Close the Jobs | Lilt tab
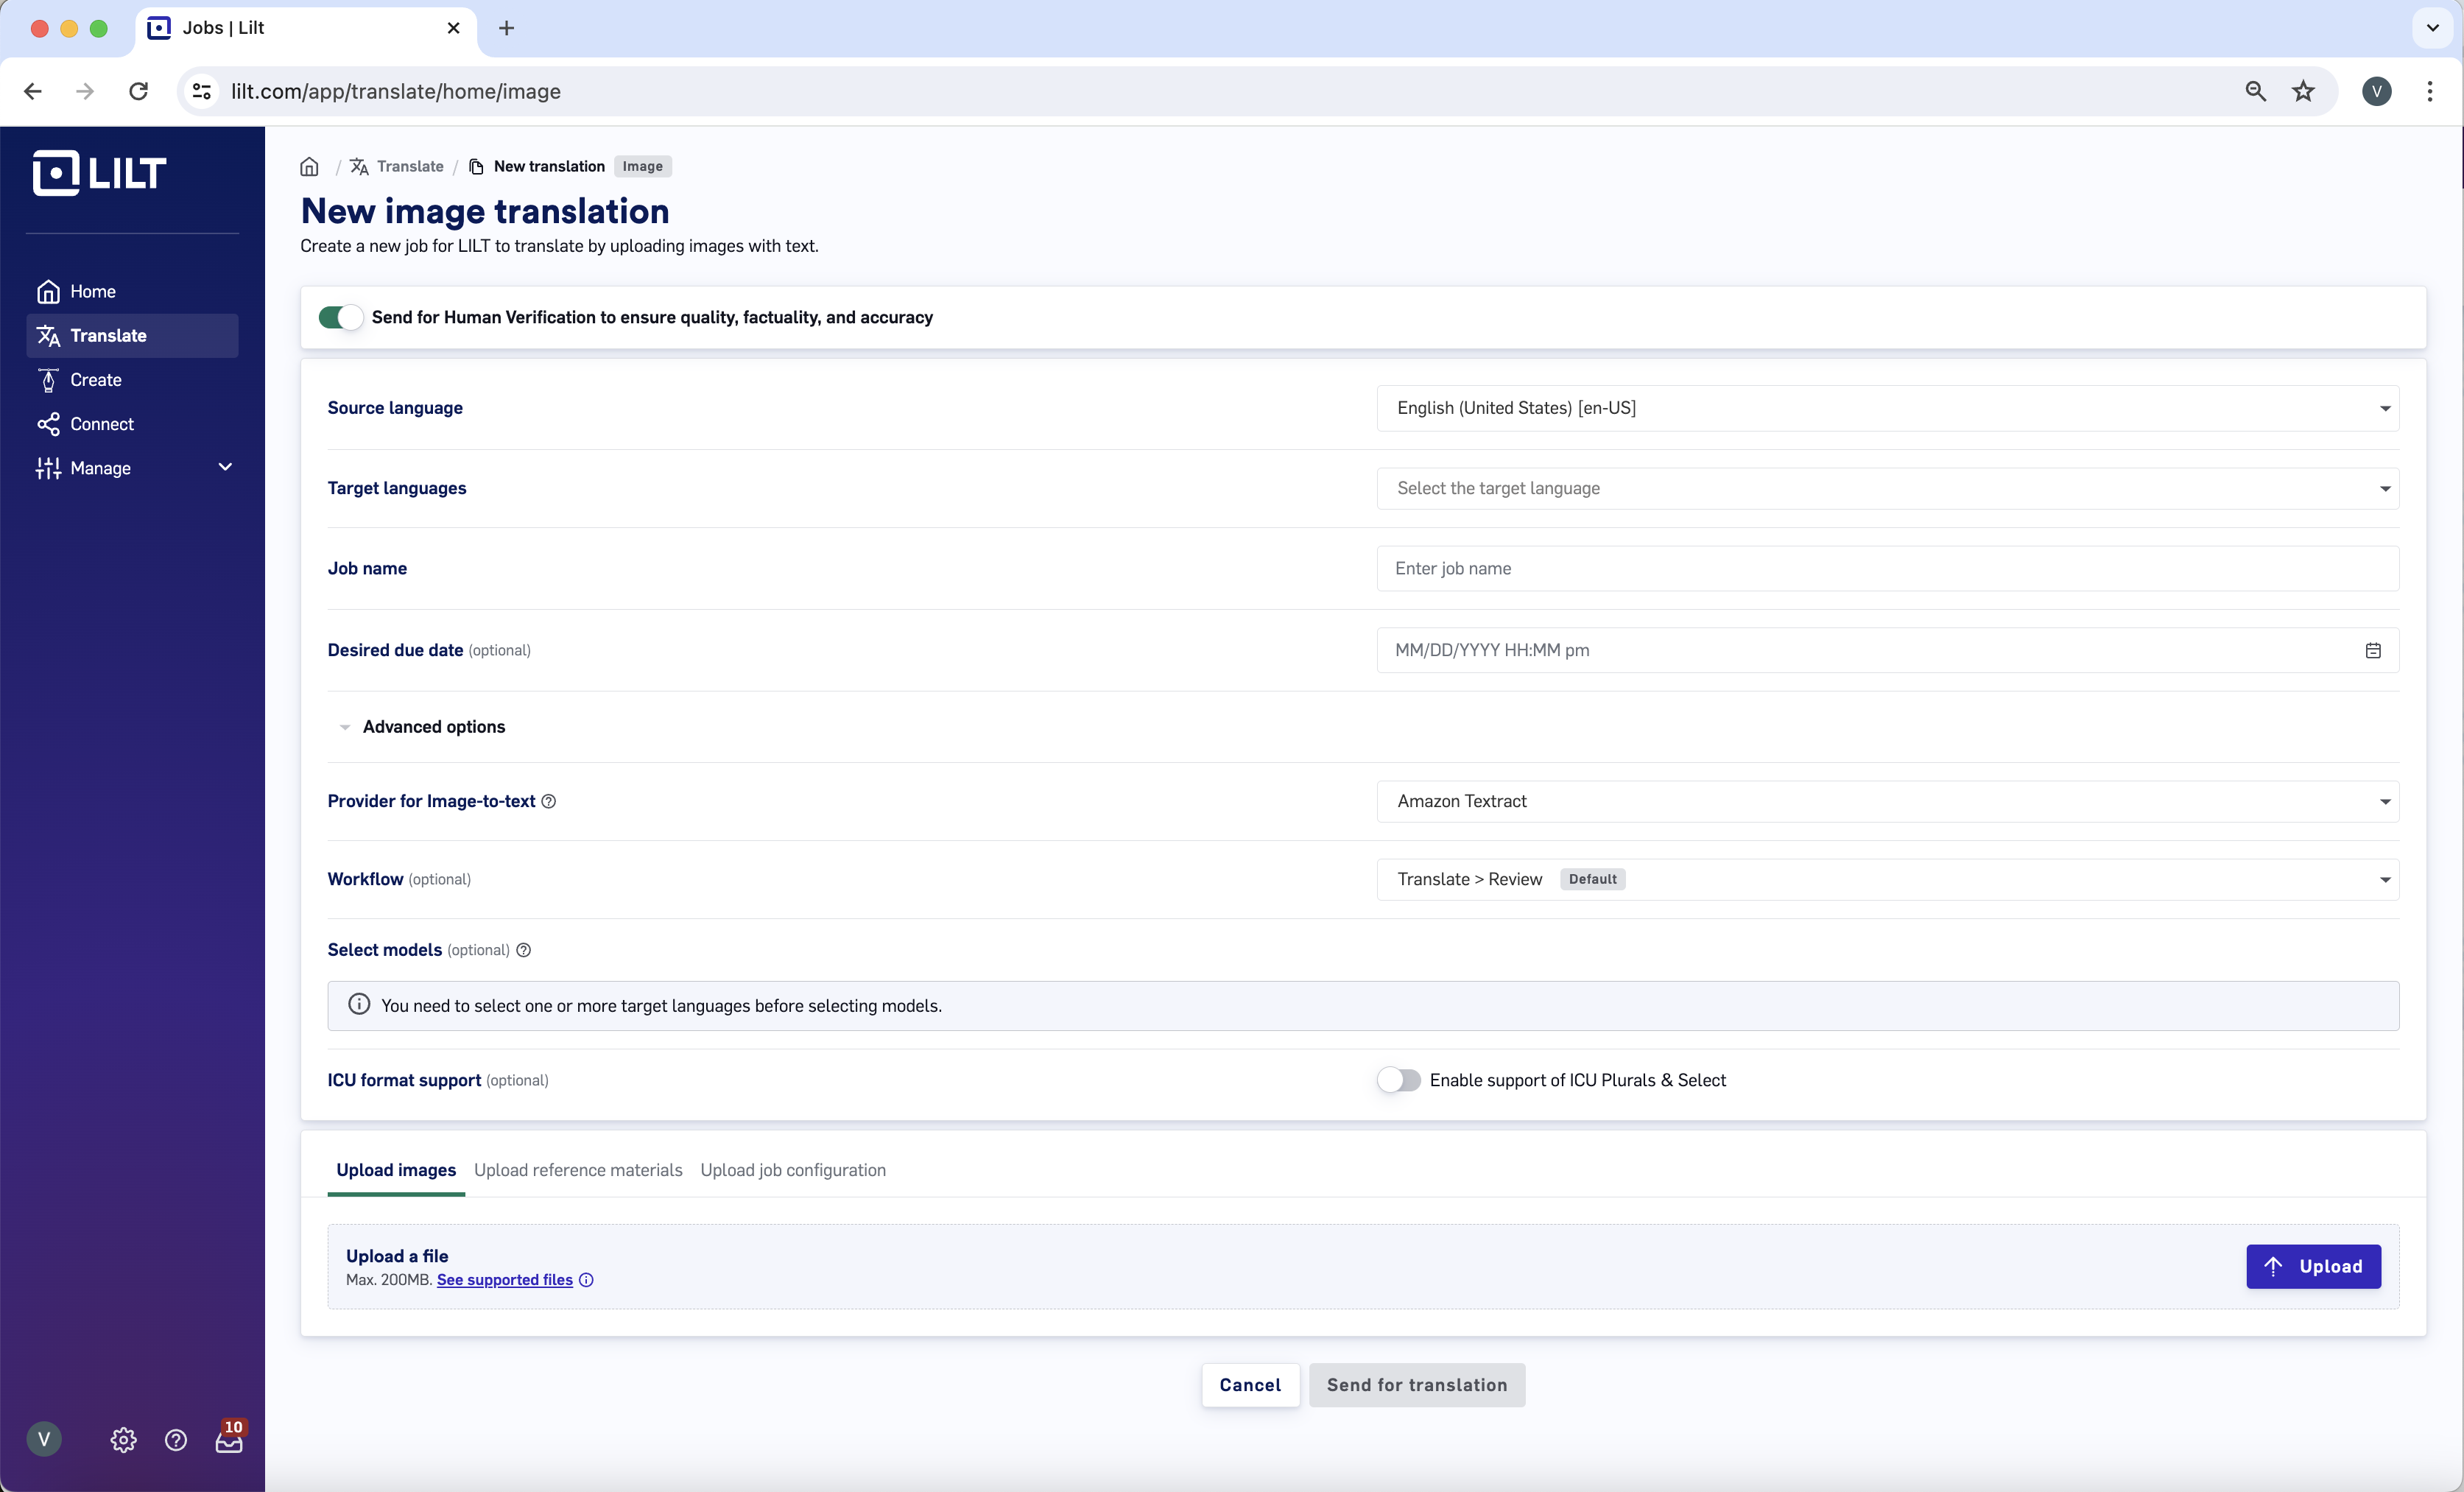 click(x=454, y=28)
